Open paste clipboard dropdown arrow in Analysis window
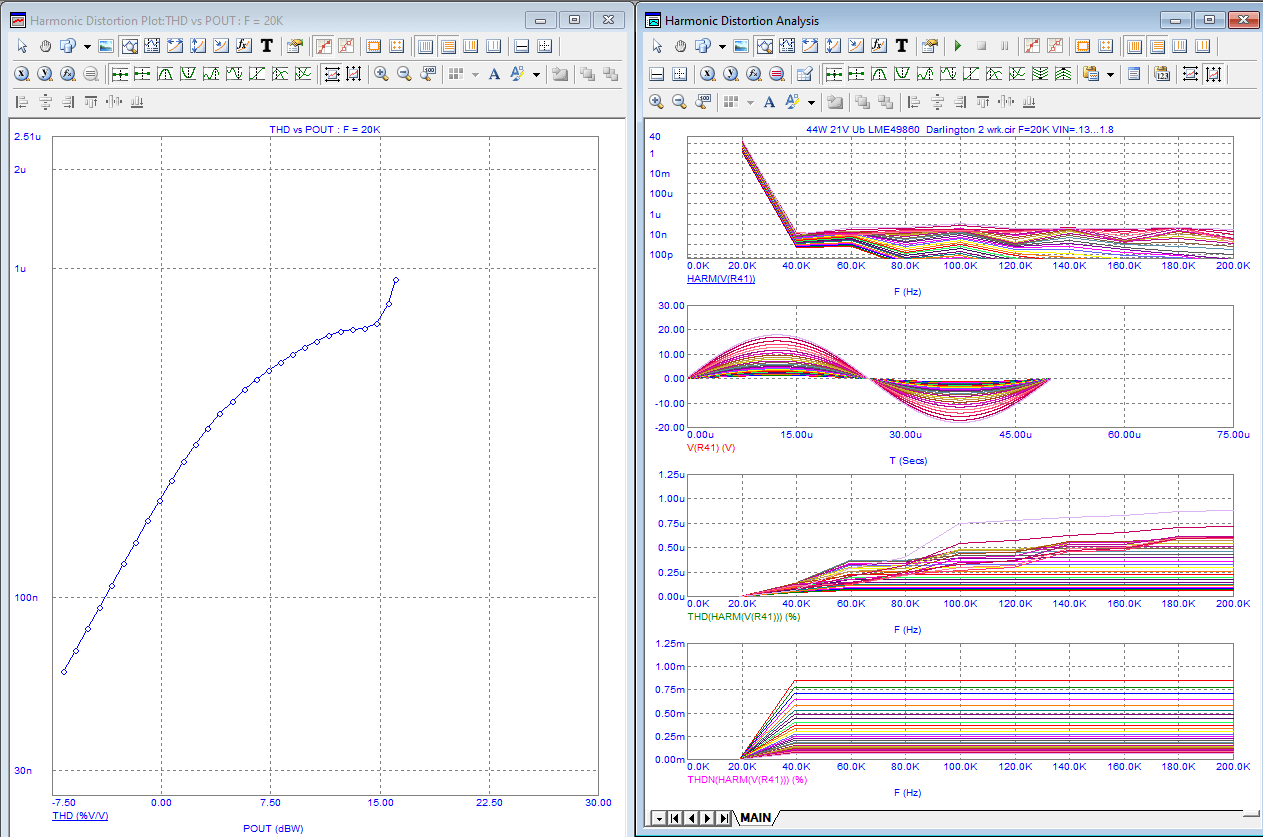The image size is (1263, 837). pos(1110,74)
